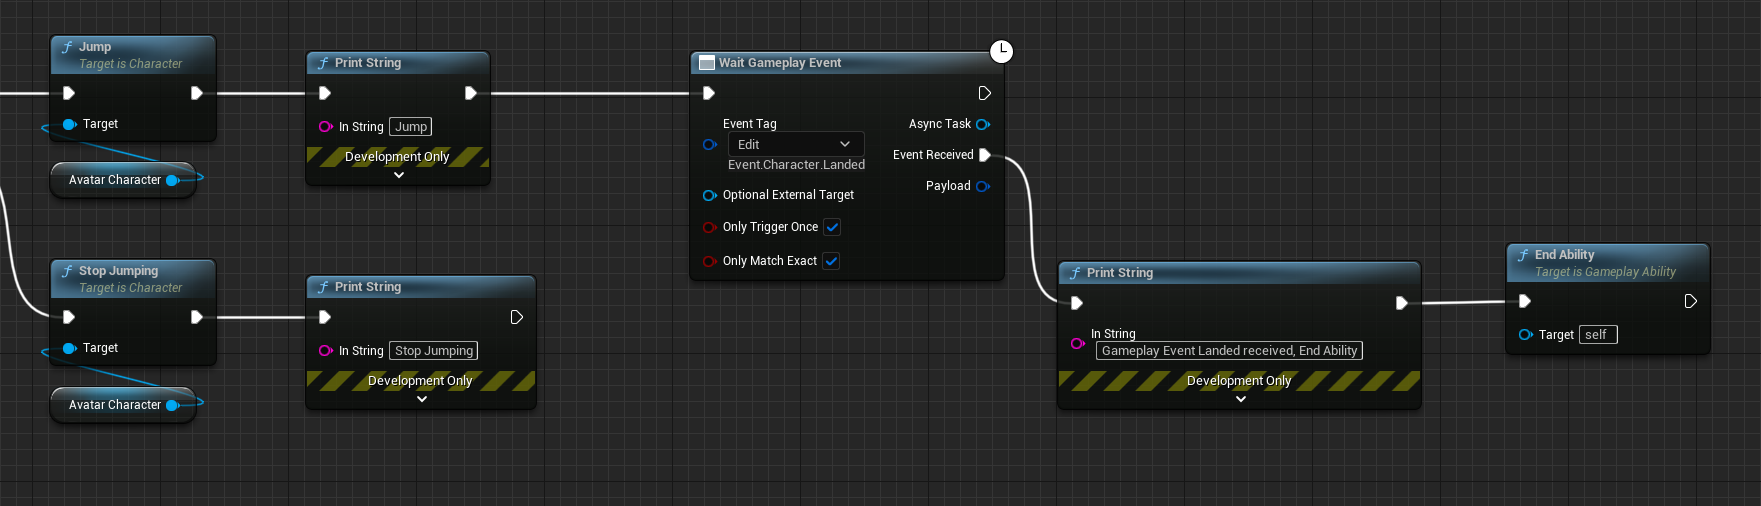
Task: Expand the Landed Print String advanced chevron
Action: coord(1241,399)
